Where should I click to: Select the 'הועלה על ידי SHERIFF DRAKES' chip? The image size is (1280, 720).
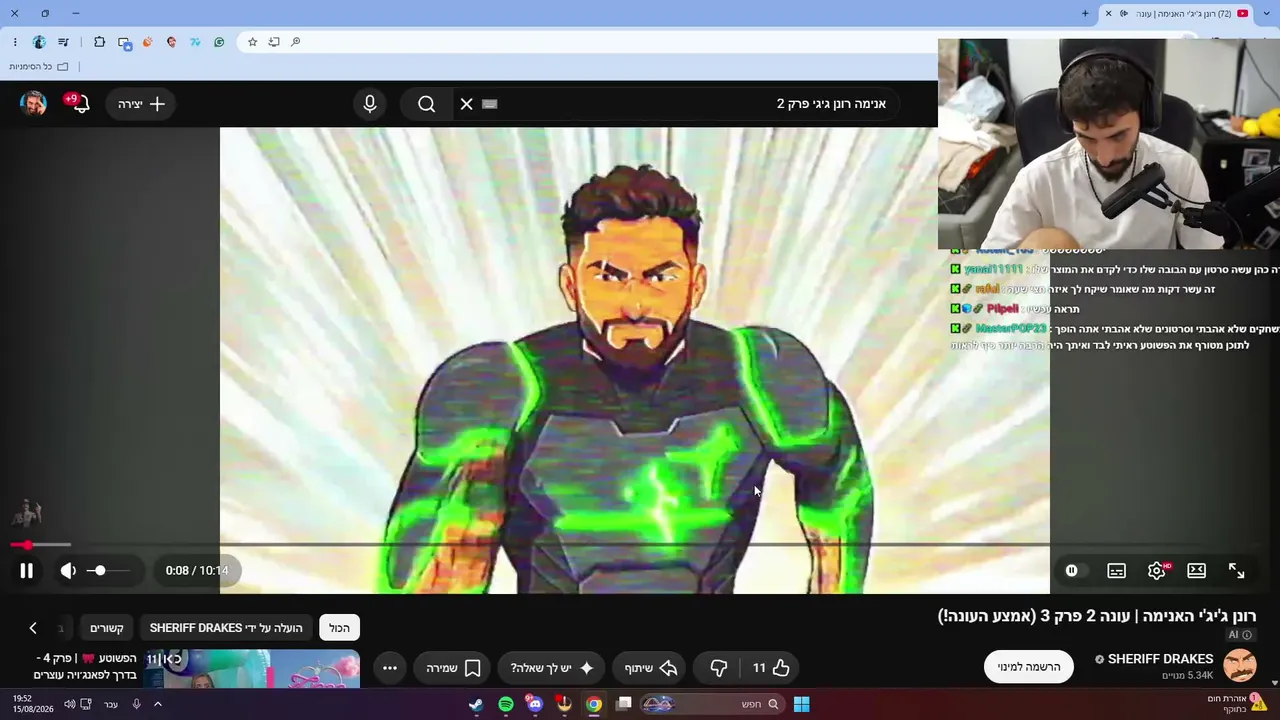tap(226, 628)
